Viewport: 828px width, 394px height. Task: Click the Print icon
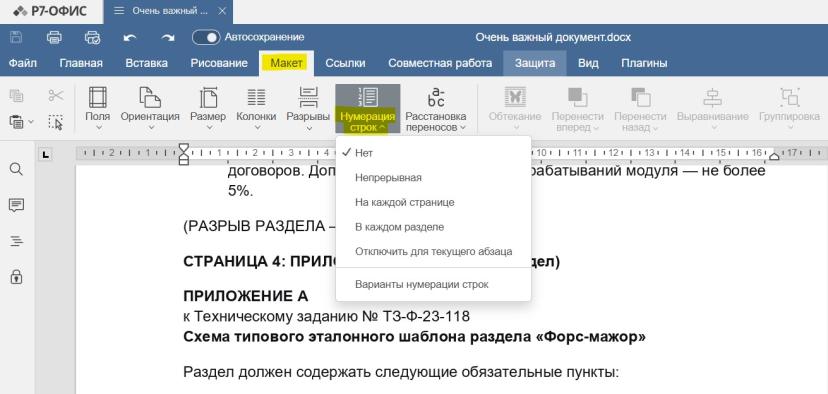54,37
